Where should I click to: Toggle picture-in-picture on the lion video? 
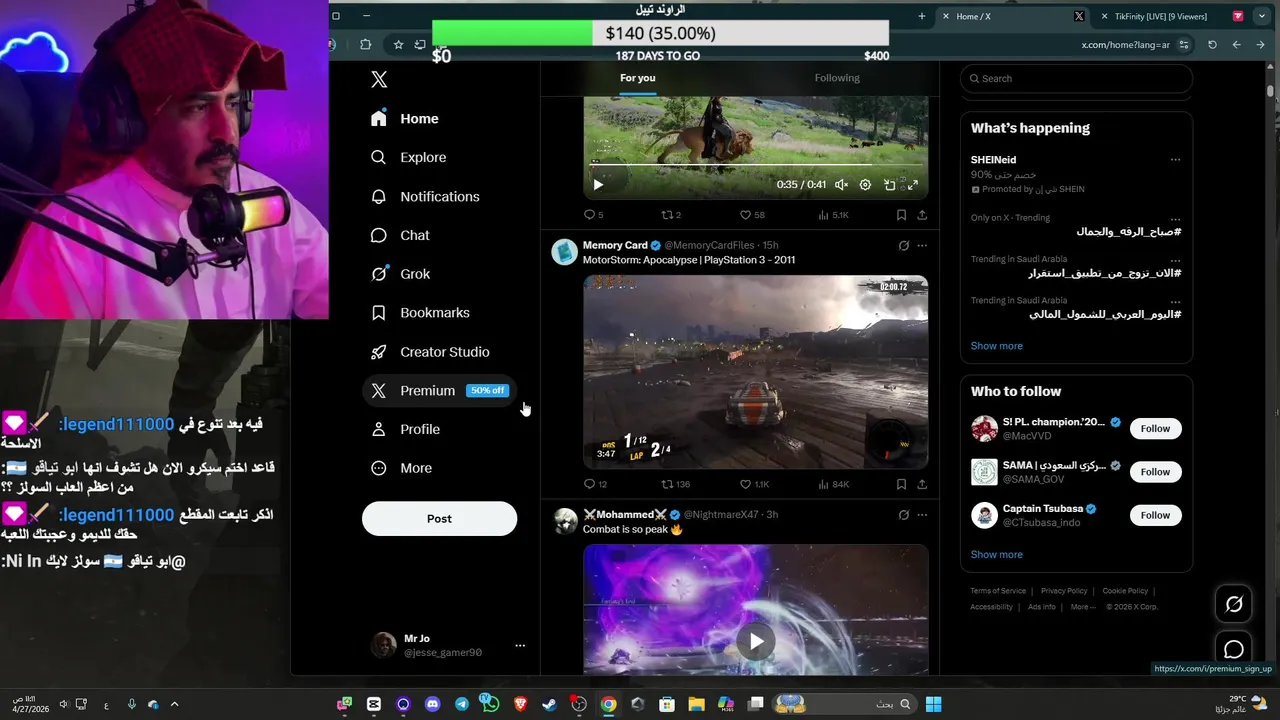[889, 185]
